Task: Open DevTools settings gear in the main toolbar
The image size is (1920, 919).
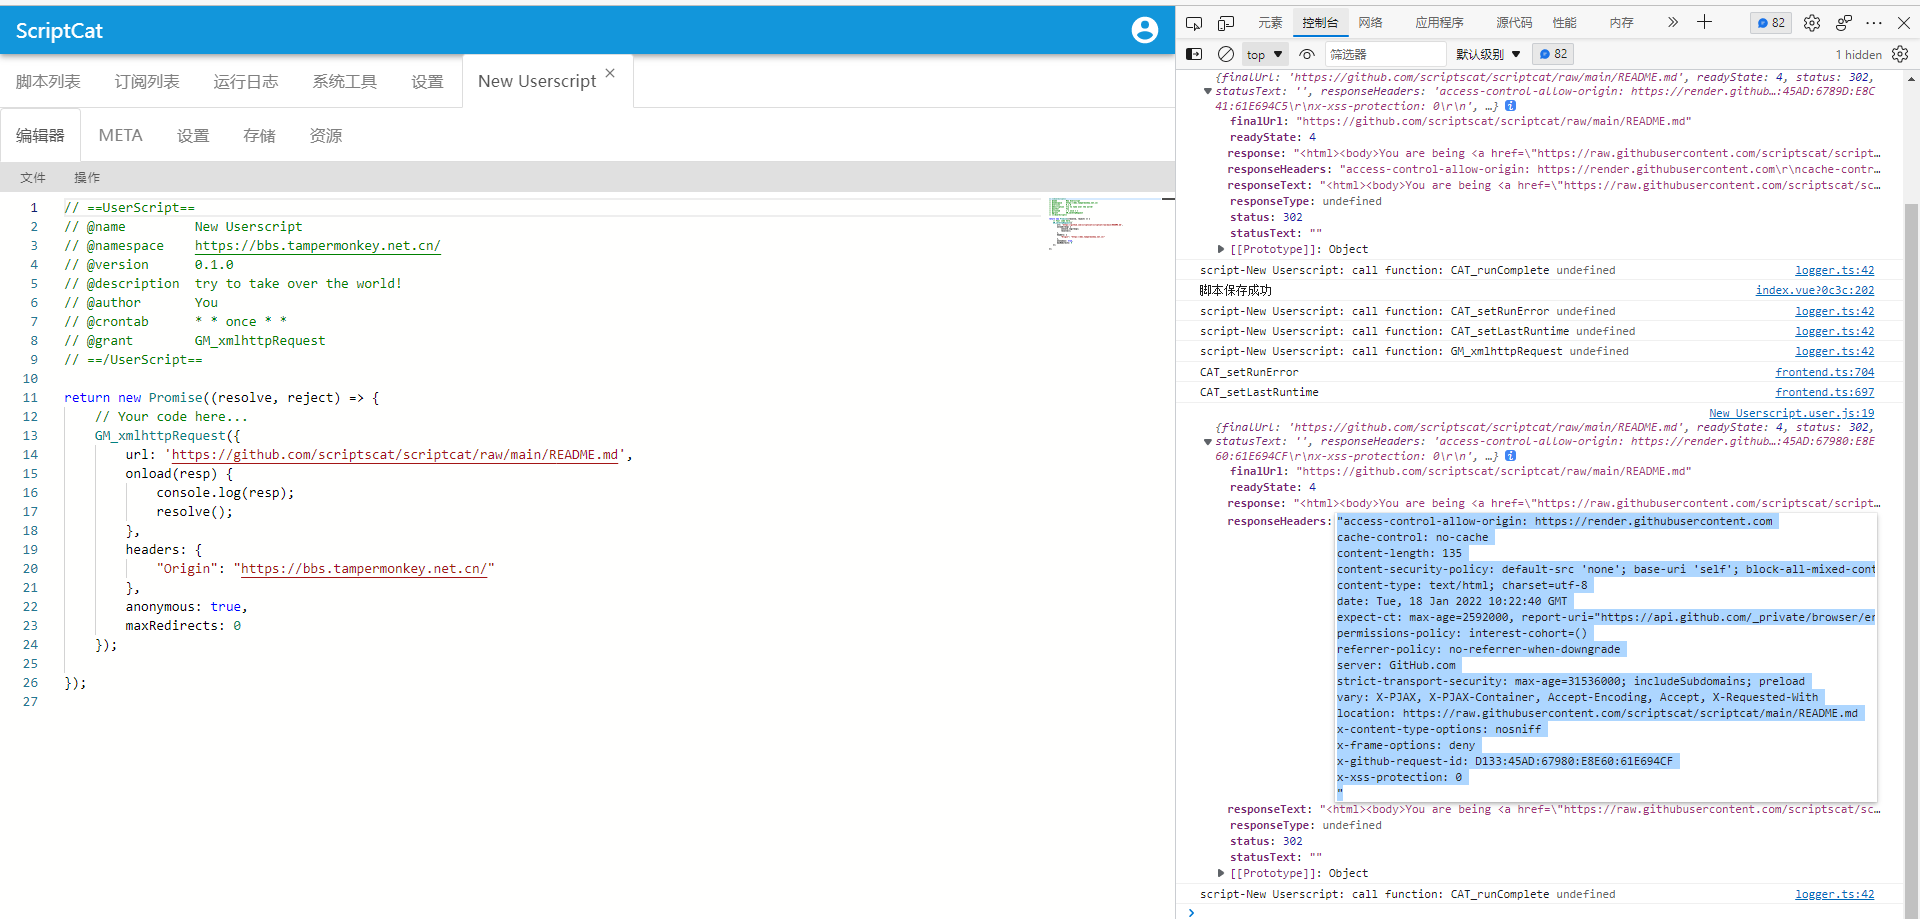Action: (x=1812, y=23)
